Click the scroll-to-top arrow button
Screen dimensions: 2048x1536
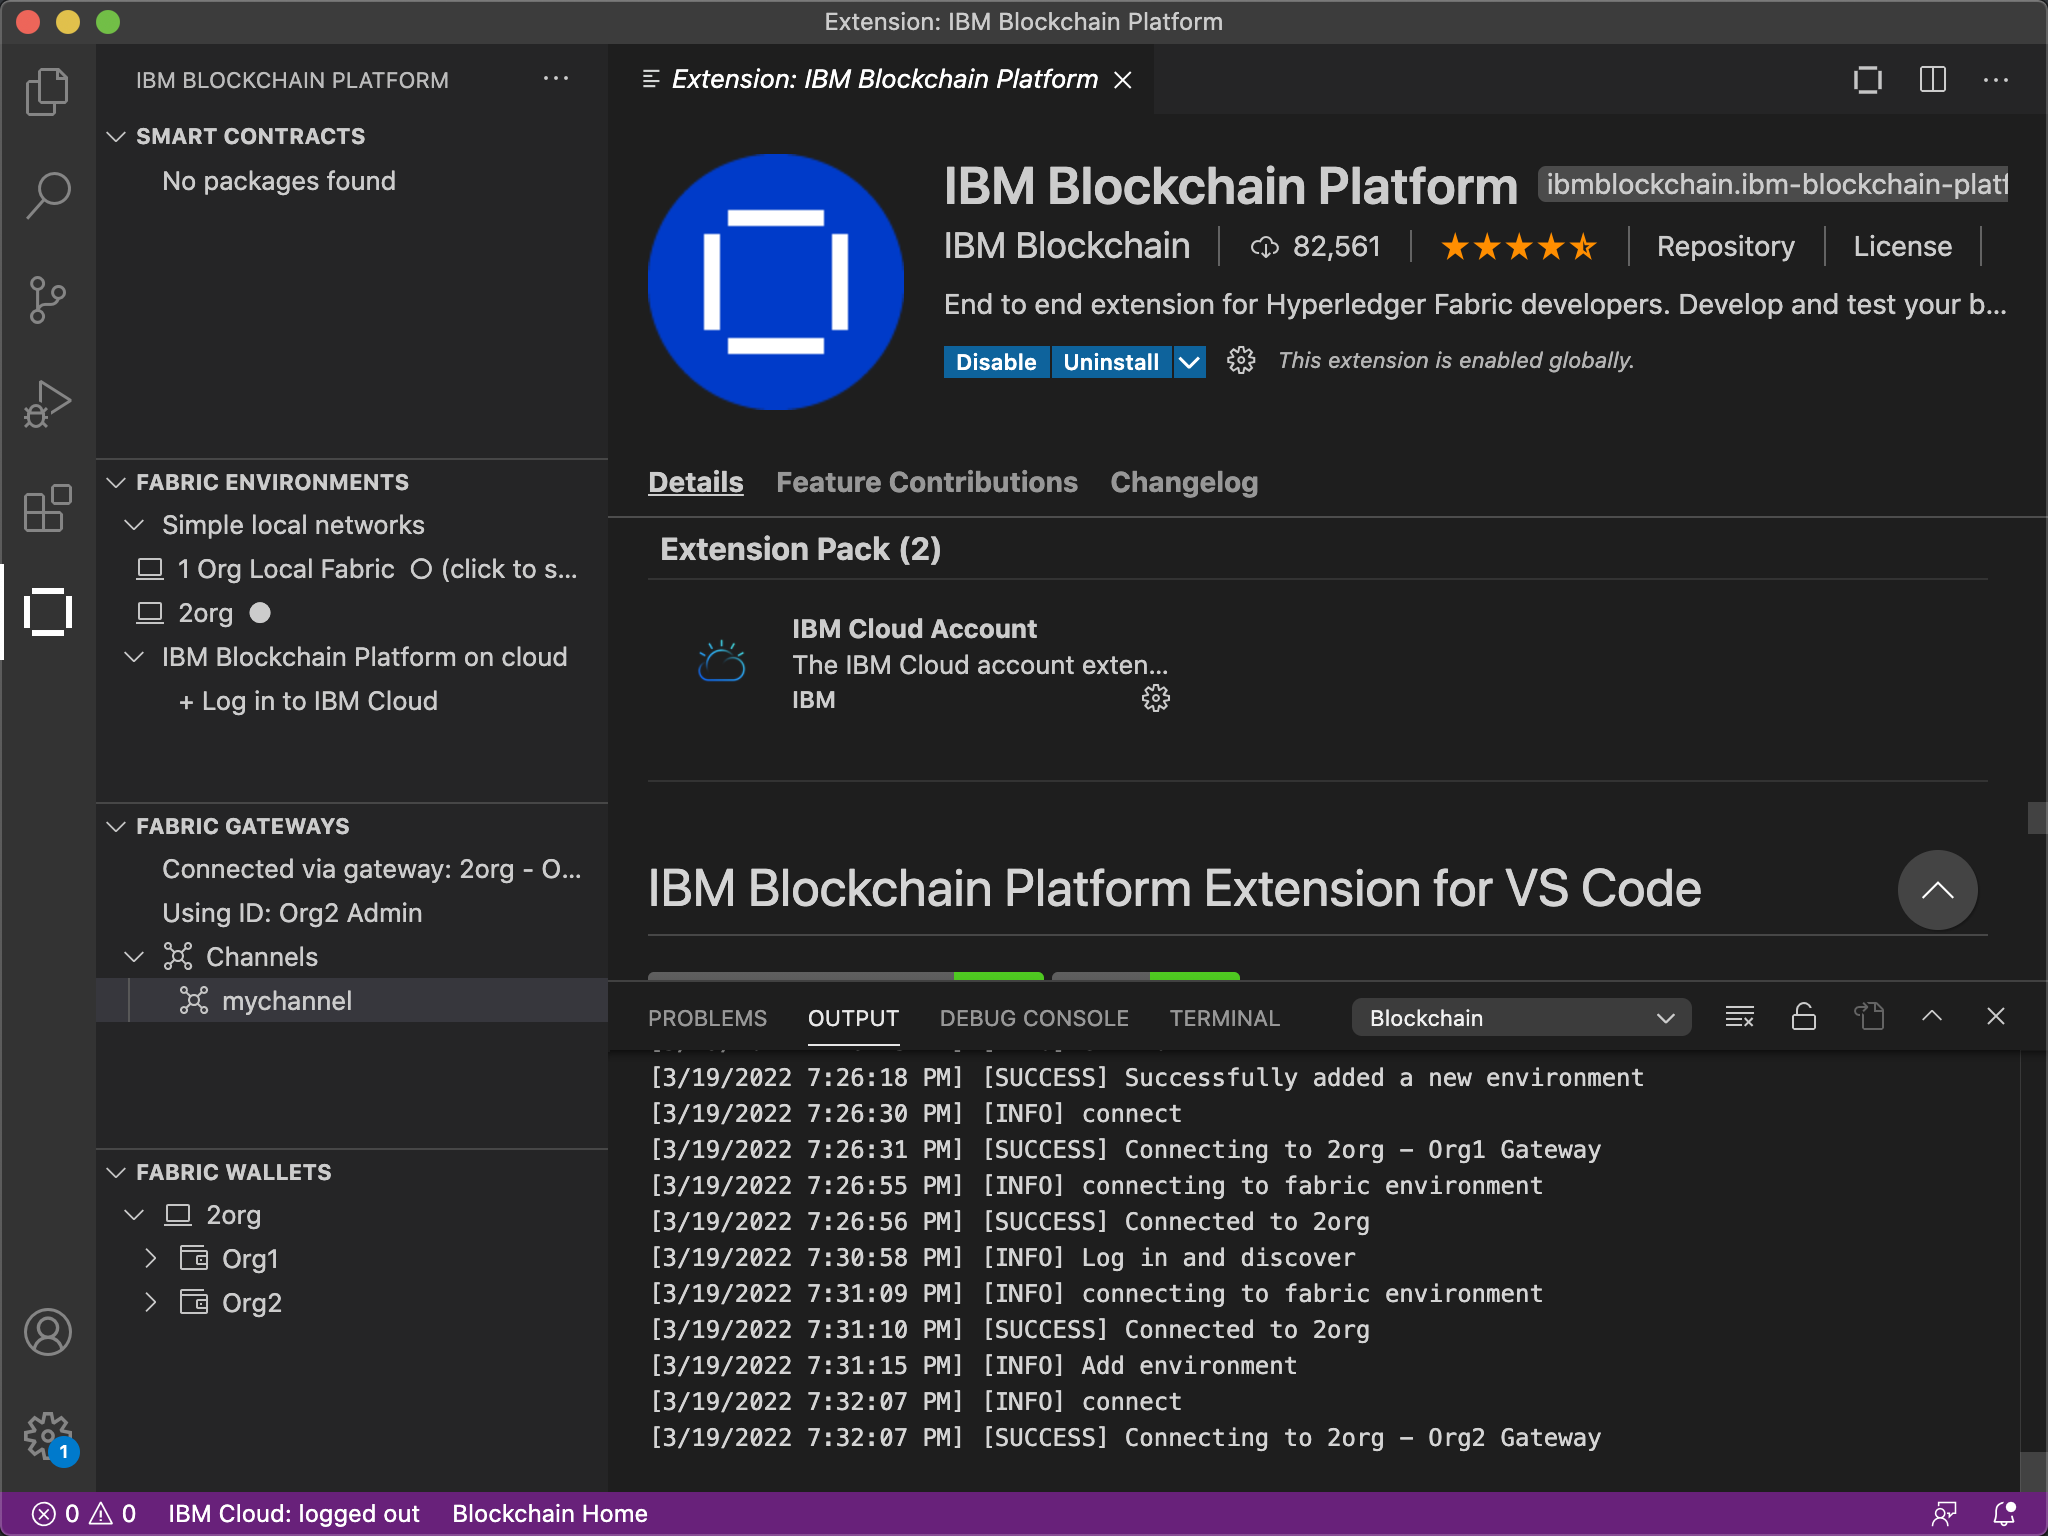(1937, 889)
